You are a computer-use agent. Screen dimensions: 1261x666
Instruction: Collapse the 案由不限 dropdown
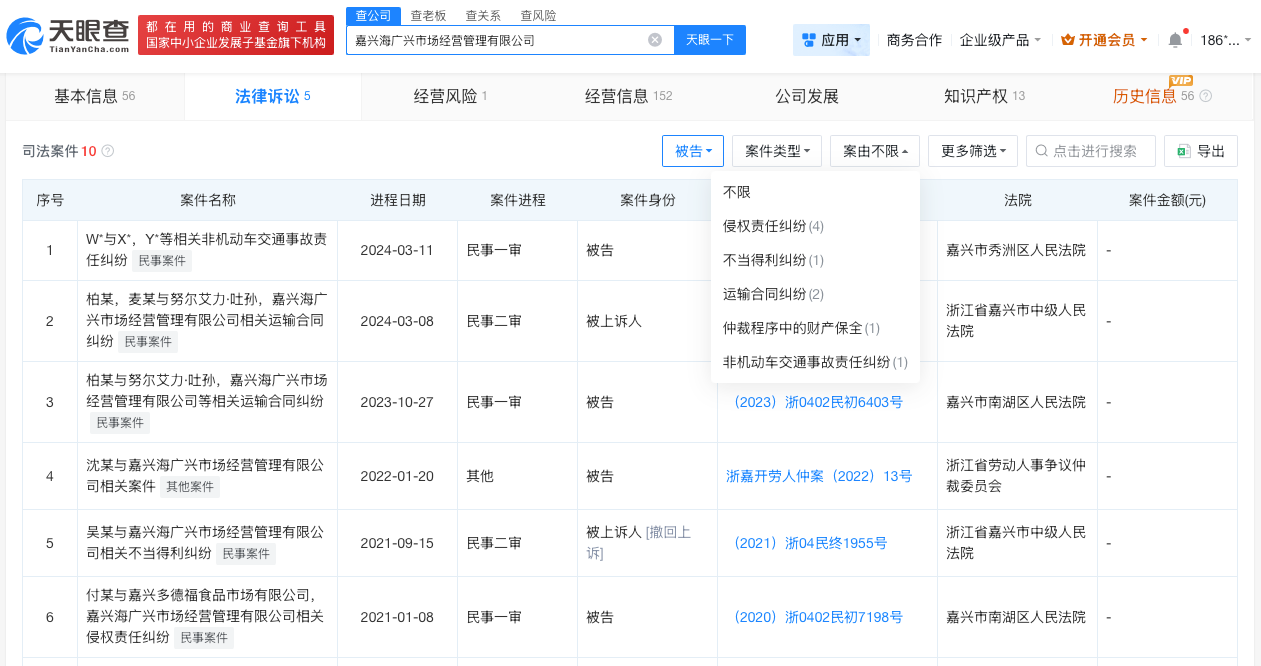(x=875, y=151)
